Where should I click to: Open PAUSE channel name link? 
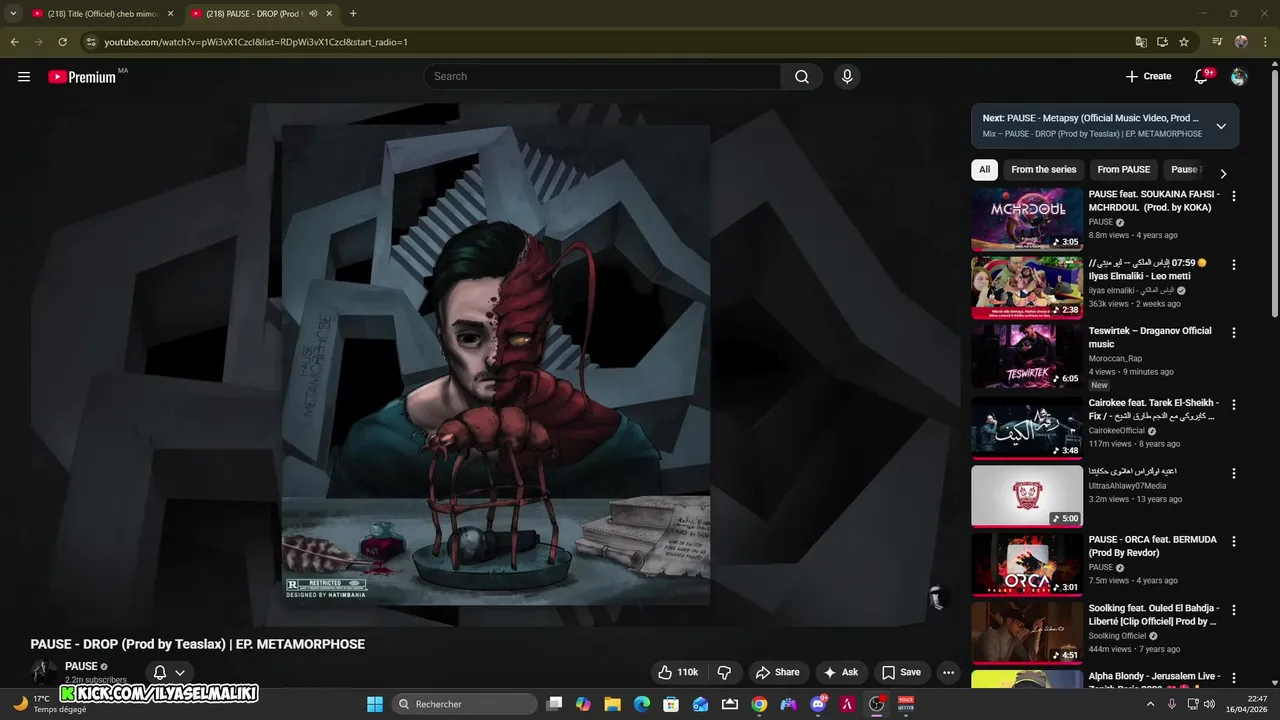(81, 666)
